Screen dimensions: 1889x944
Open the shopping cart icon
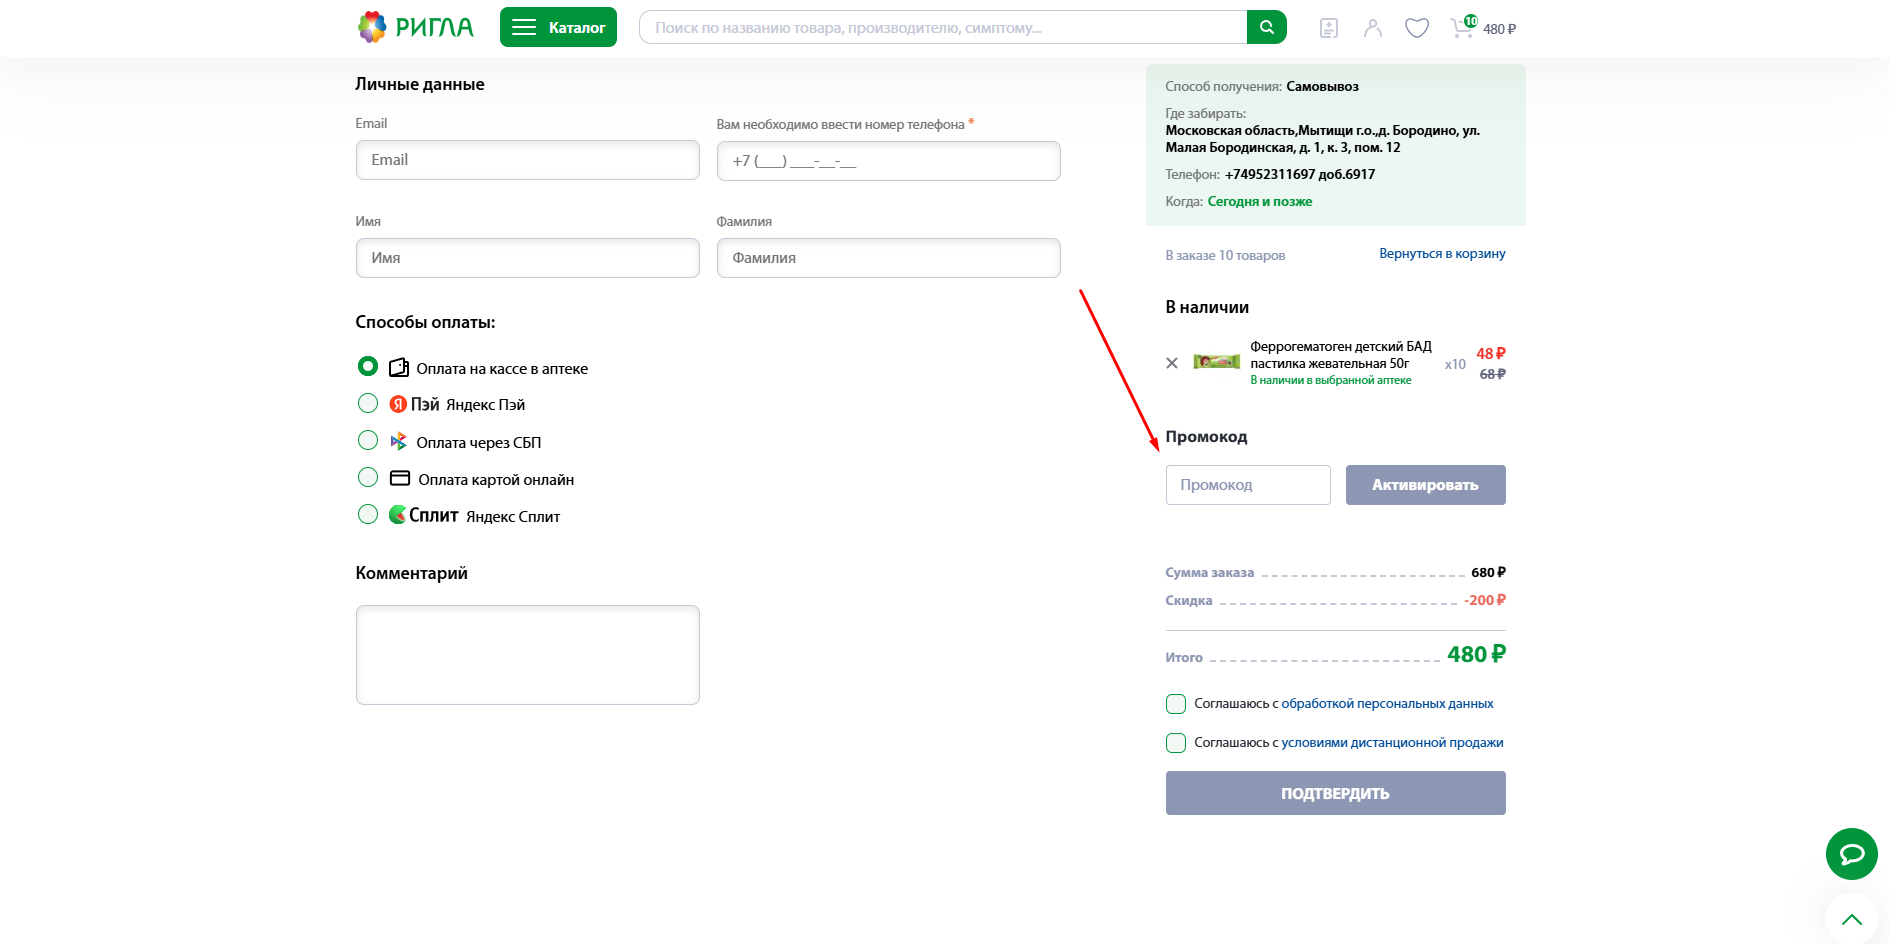(1462, 27)
